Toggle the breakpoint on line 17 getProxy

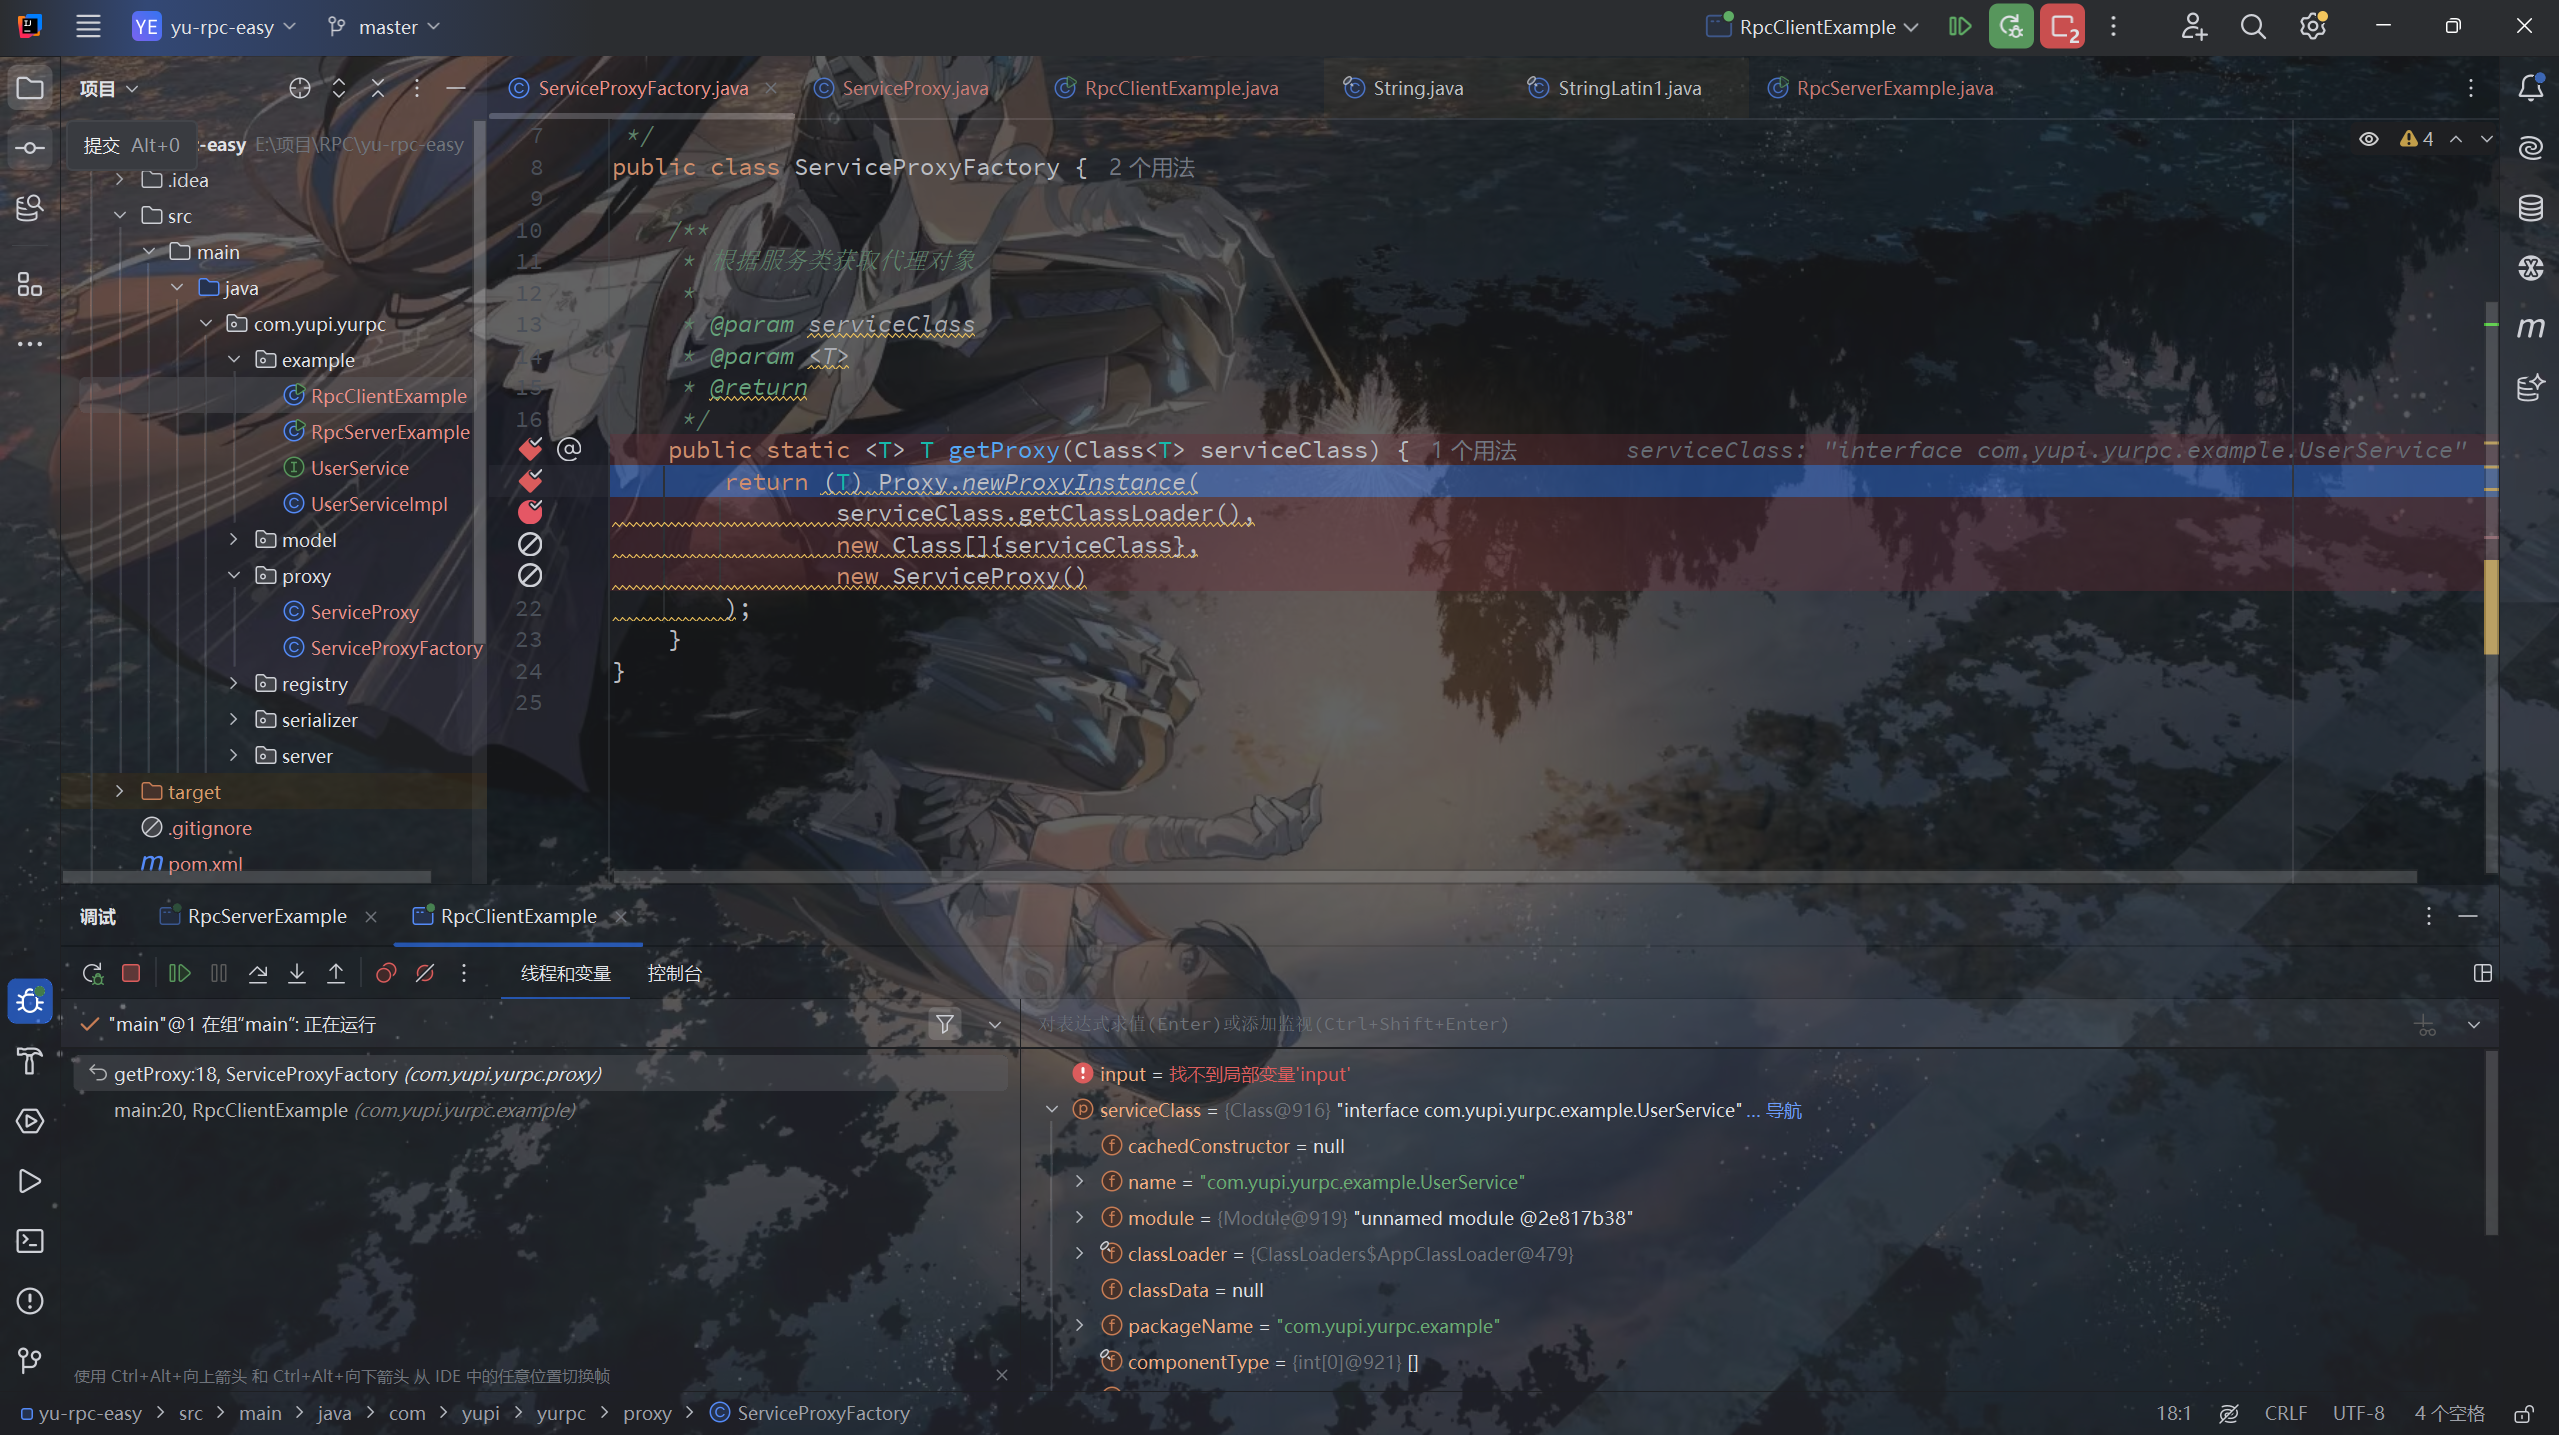click(x=530, y=449)
